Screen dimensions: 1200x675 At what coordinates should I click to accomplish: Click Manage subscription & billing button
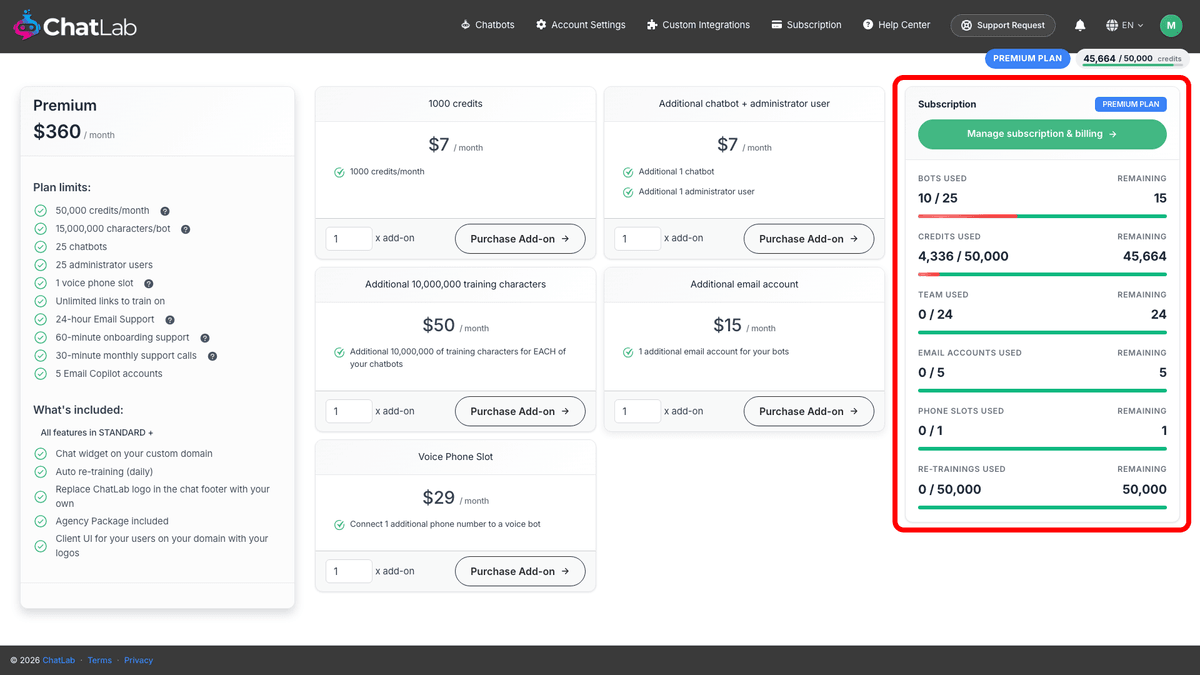[1042, 134]
